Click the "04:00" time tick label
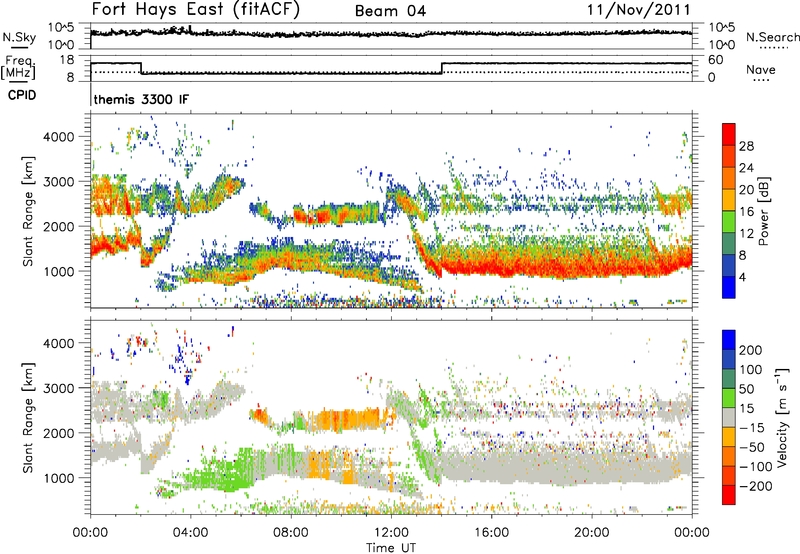Image resolution: width=800 pixels, height=554 pixels. (x=190, y=533)
